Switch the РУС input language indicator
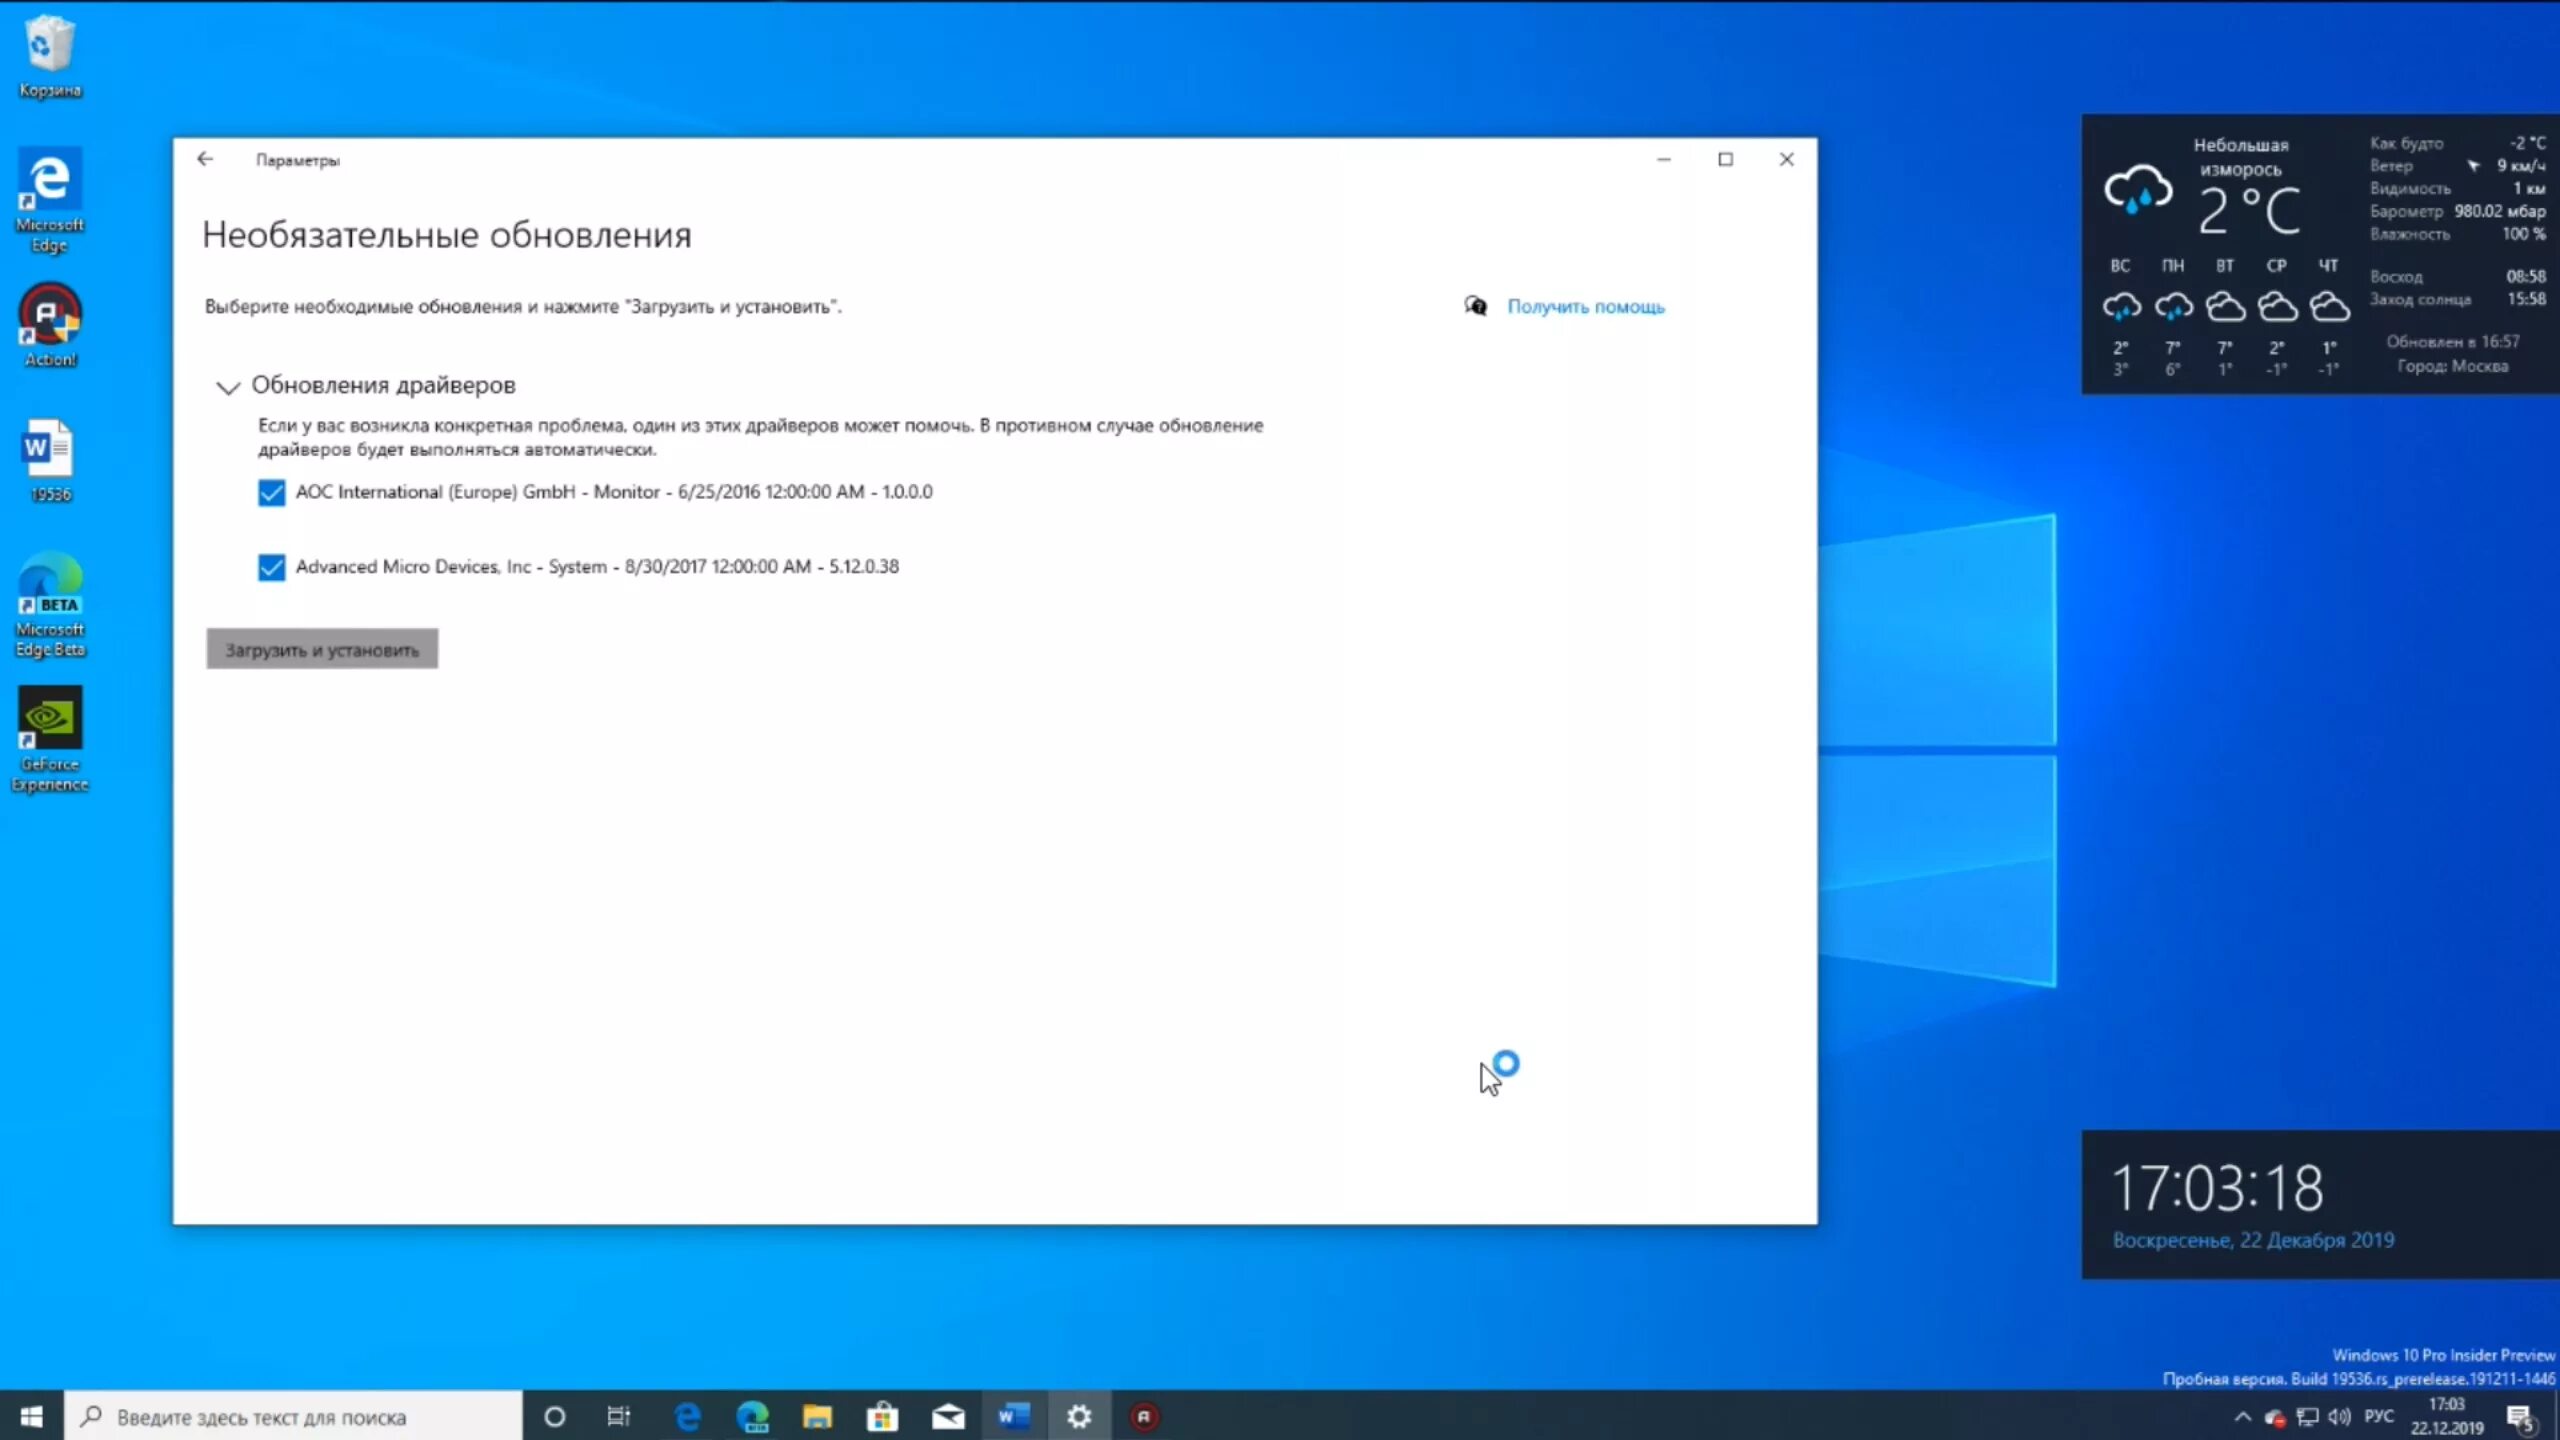The height and width of the screenshot is (1440, 2560). (2378, 1416)
